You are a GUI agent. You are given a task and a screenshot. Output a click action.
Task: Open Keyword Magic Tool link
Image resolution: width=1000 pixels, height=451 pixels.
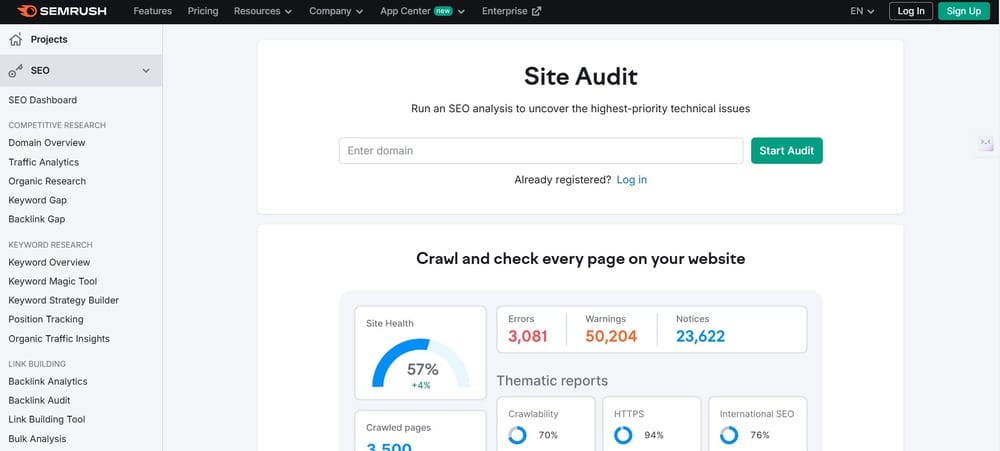(53, 281)
